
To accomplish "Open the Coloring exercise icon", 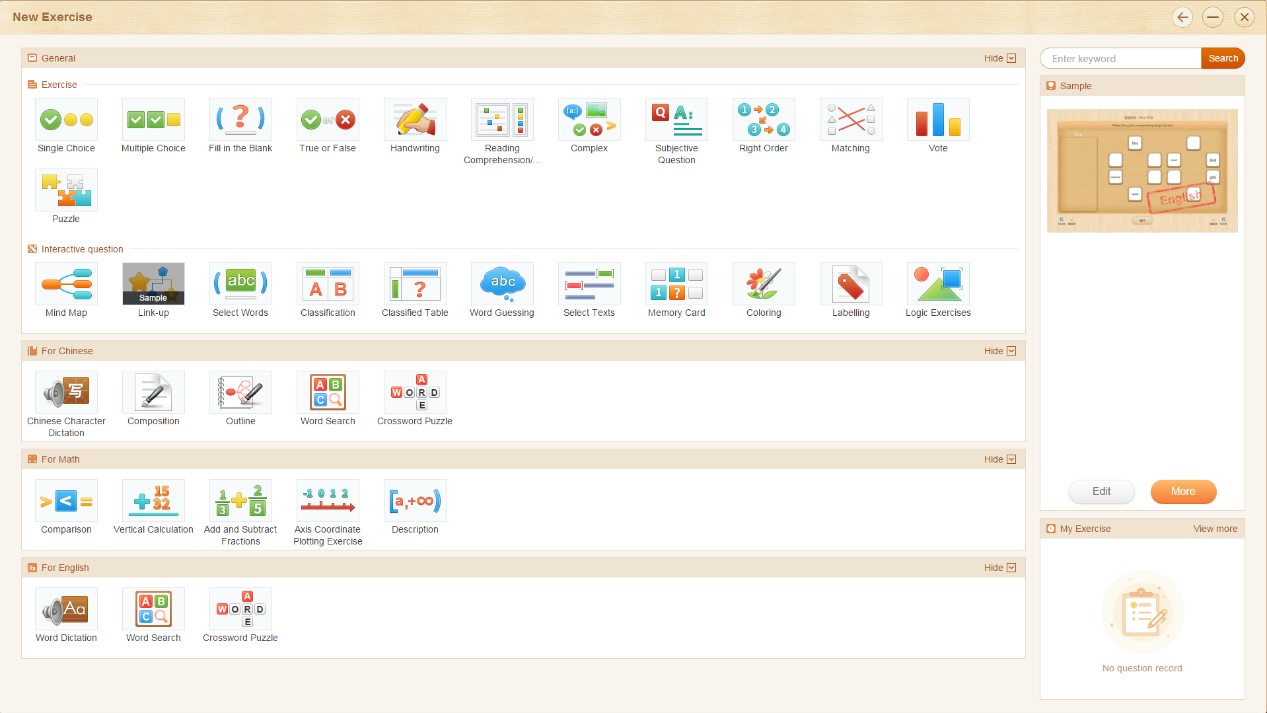I will coord(764,284).
